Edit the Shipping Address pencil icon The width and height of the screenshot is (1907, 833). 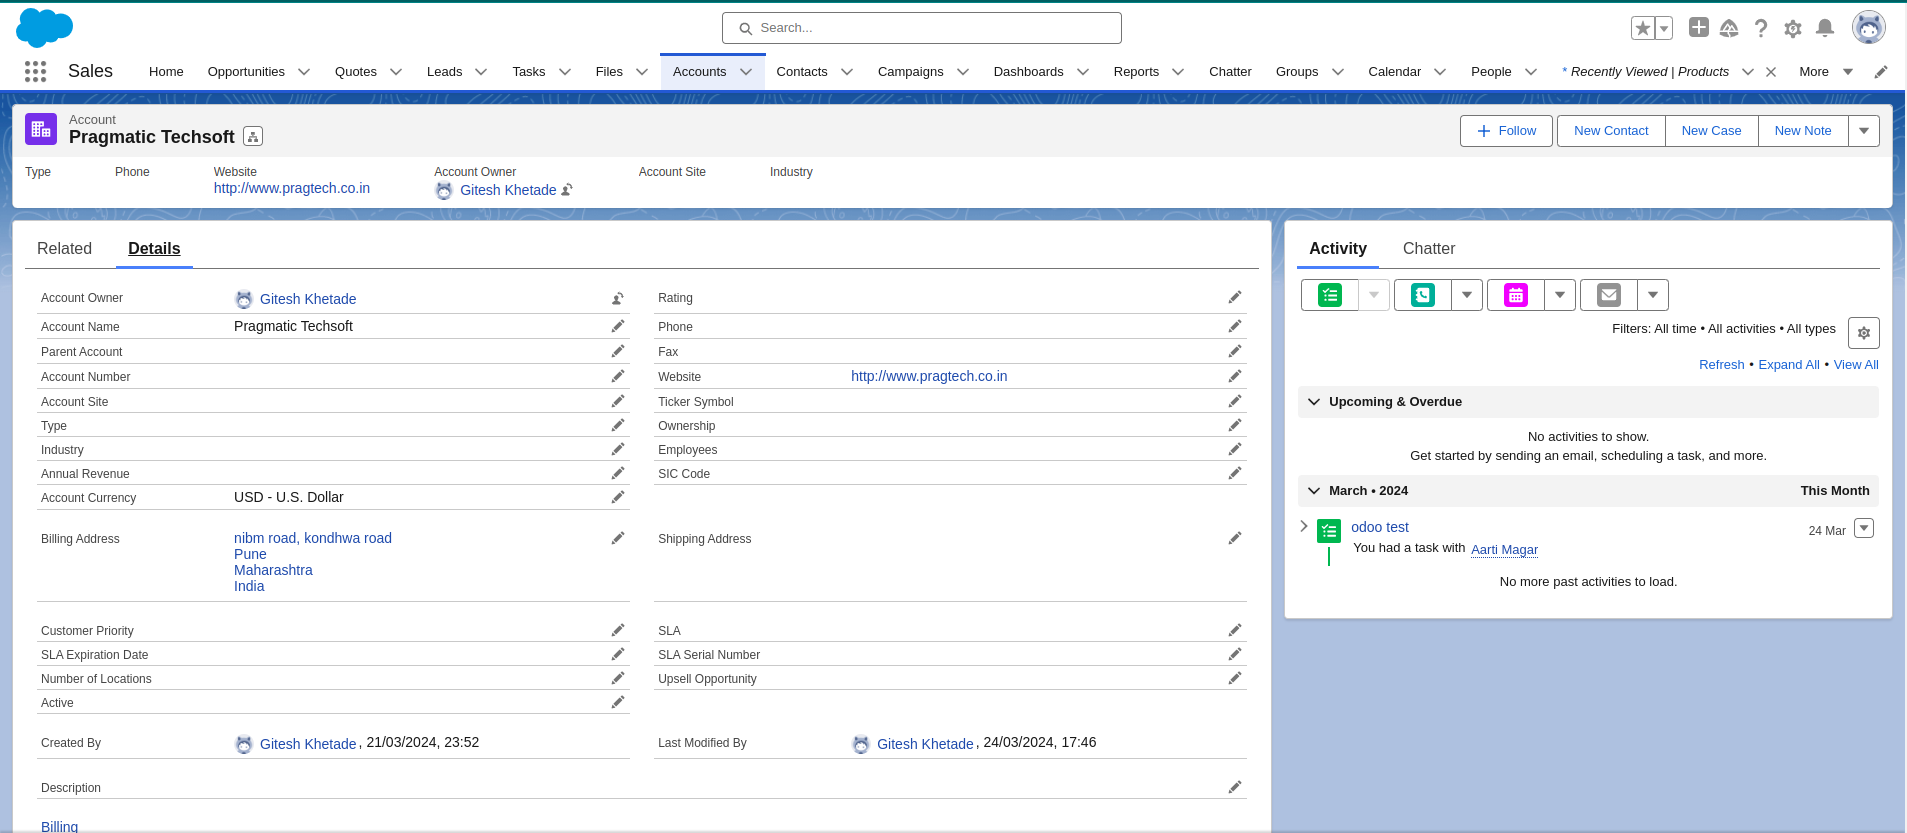click(x=1235, y=538)
